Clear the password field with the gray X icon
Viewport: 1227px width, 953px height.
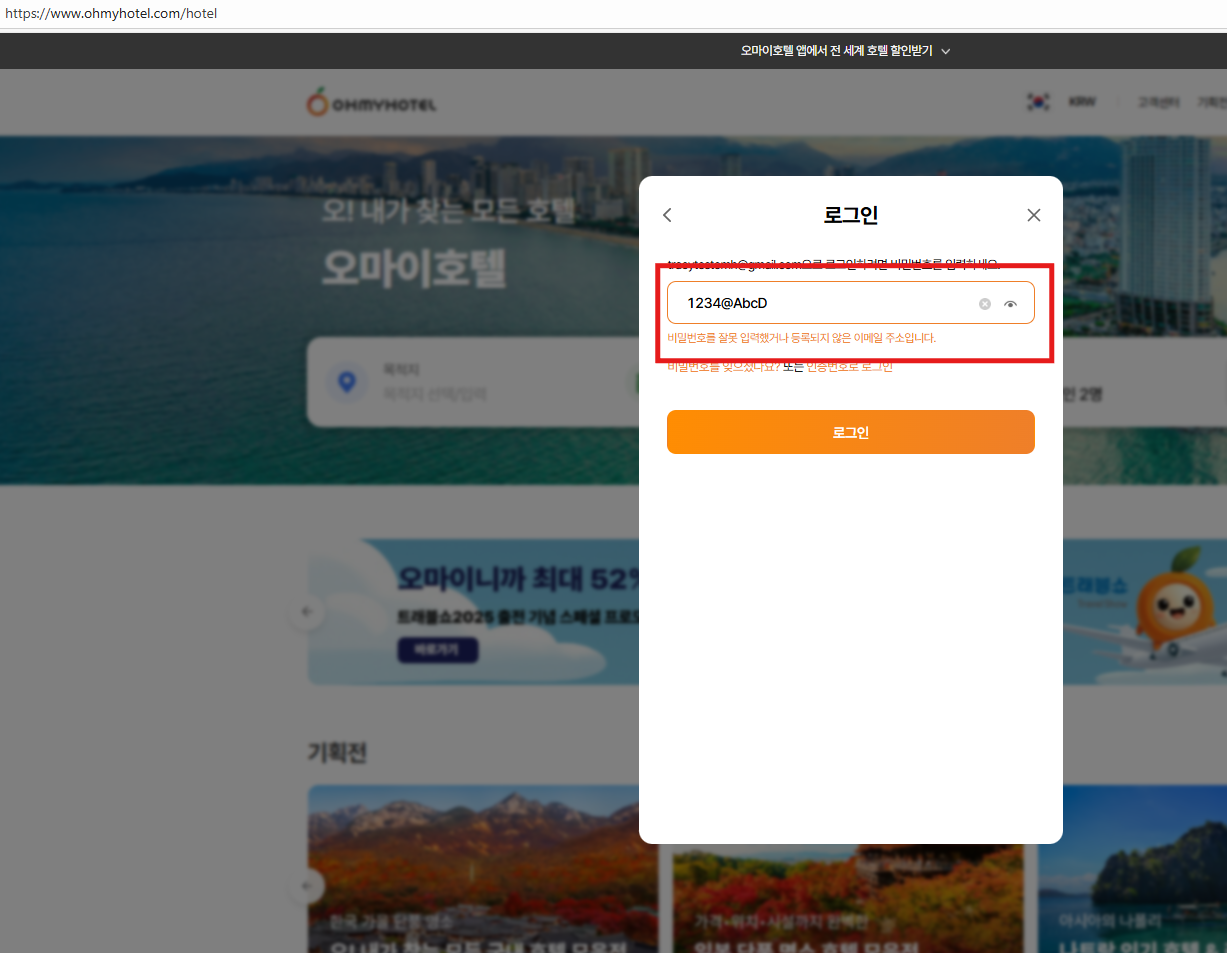click(x=985, y=304)
